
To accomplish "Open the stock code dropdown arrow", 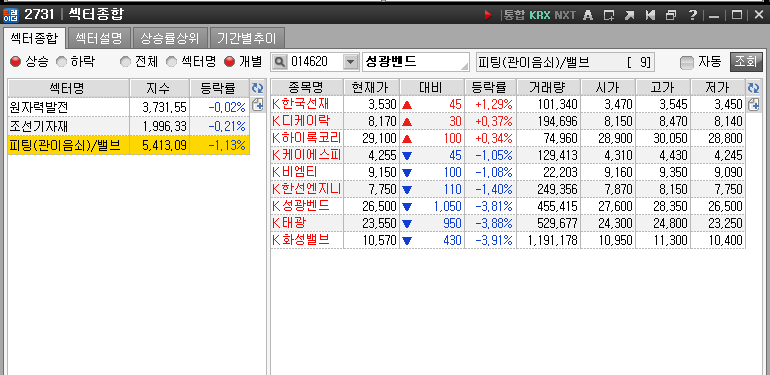I will 350,62.
